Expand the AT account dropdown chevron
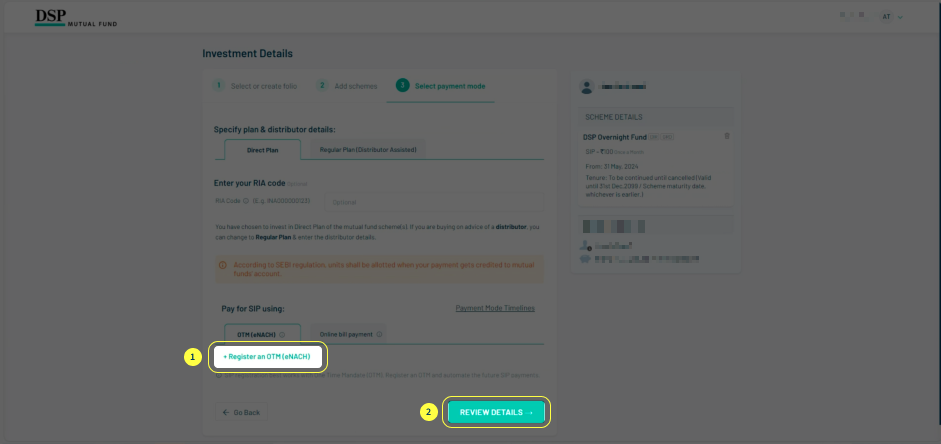This screenshot has height=444, width=941. (900, 17)
